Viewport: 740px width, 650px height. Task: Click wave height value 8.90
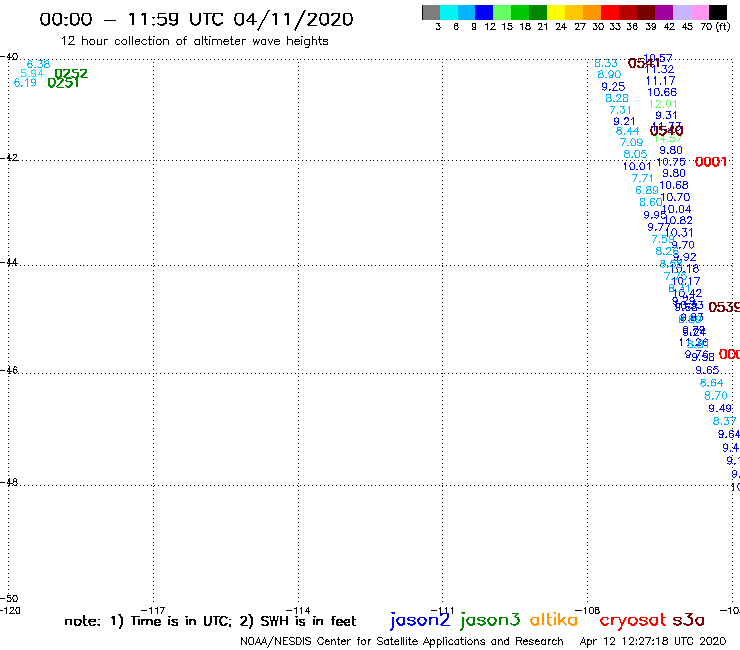point(609,75)
